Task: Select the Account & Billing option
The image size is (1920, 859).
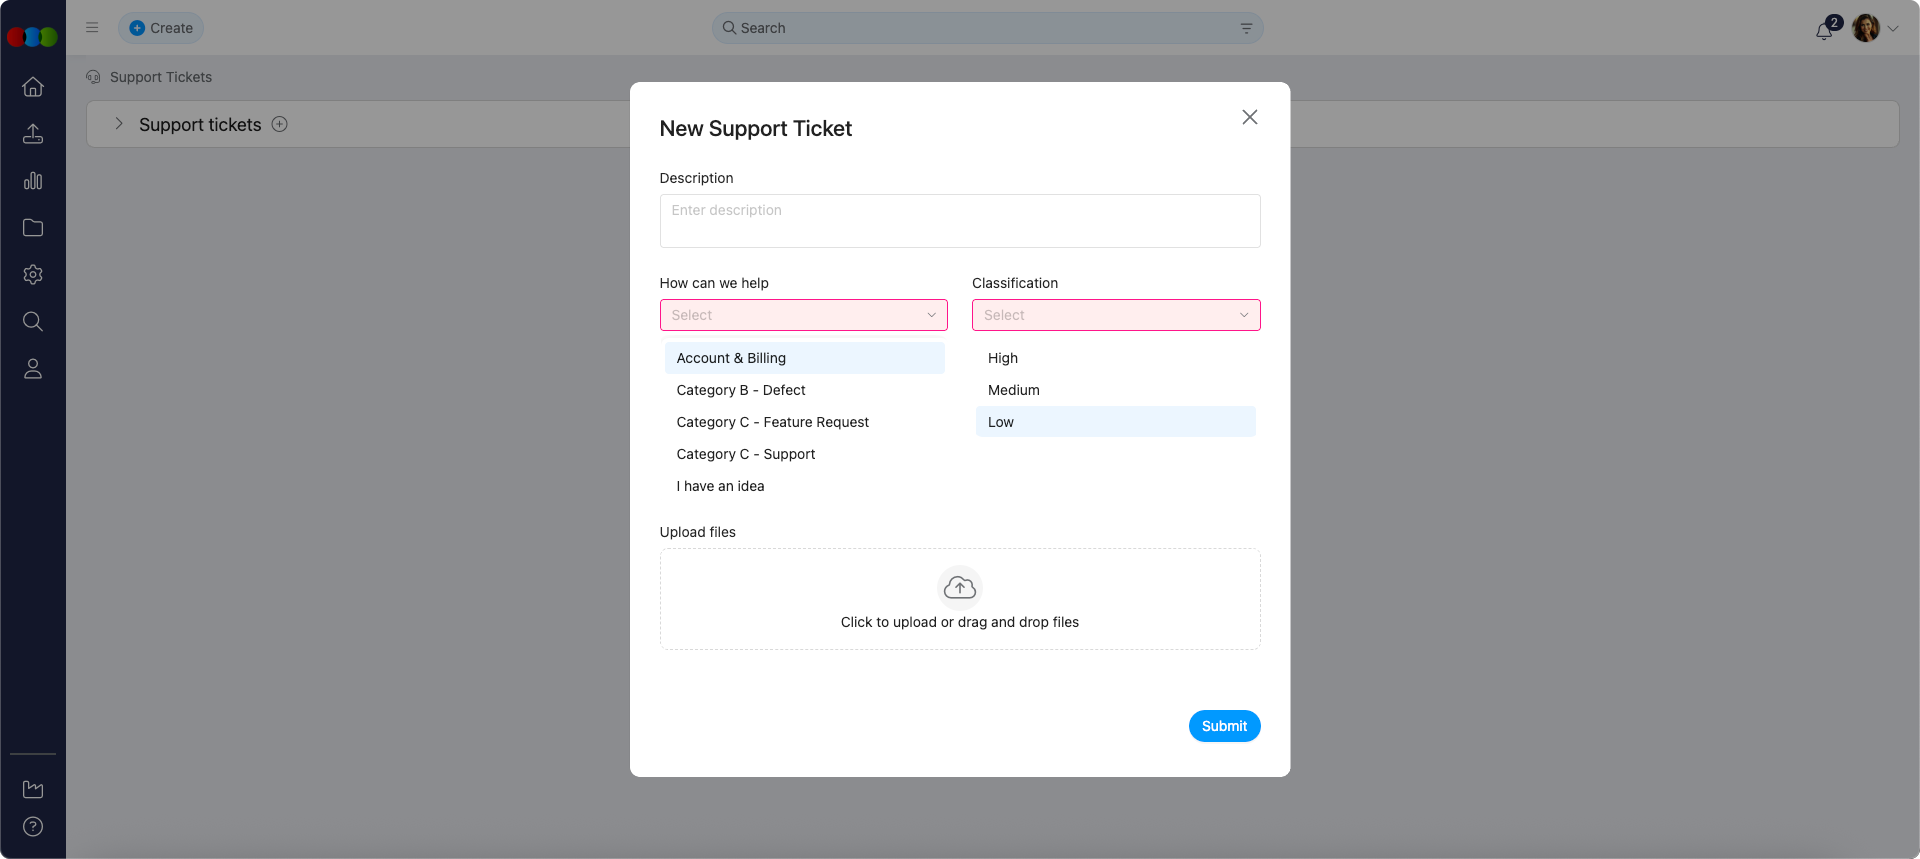Action: 731,357
